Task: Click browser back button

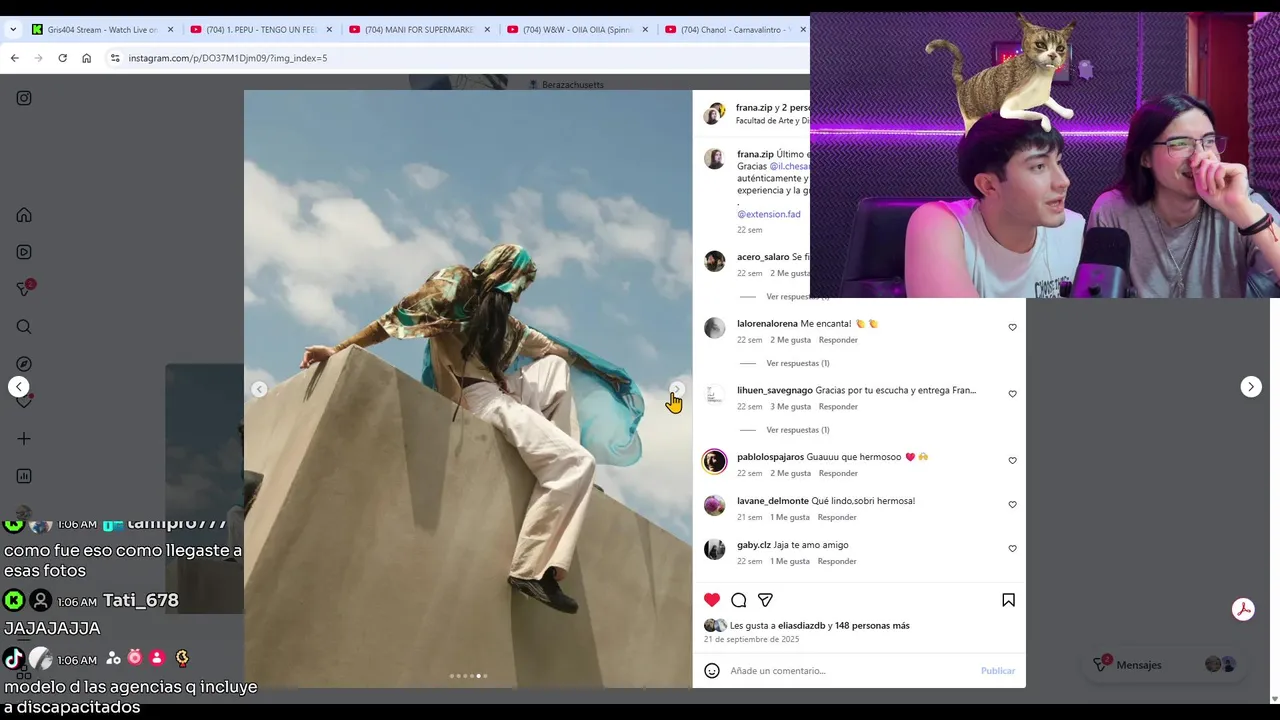Action: tap(14, 58)
